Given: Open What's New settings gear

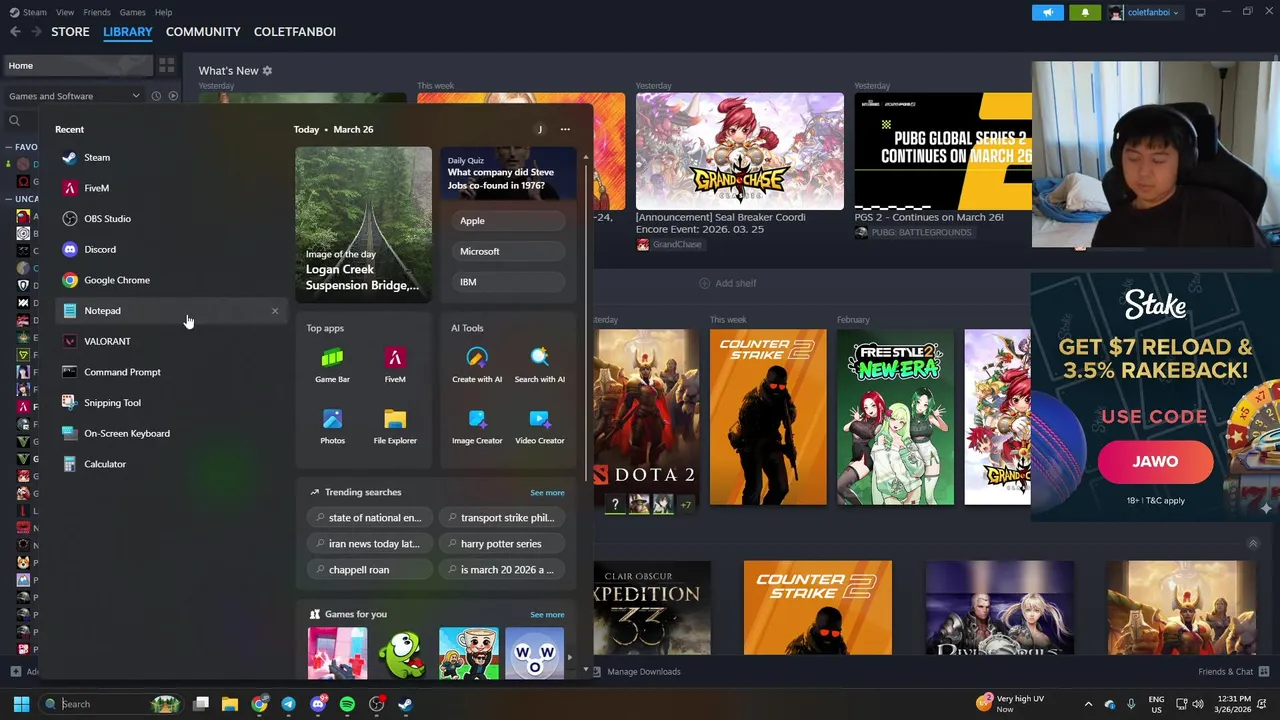Looking at the screenshot, I should (x=267, y=71).
